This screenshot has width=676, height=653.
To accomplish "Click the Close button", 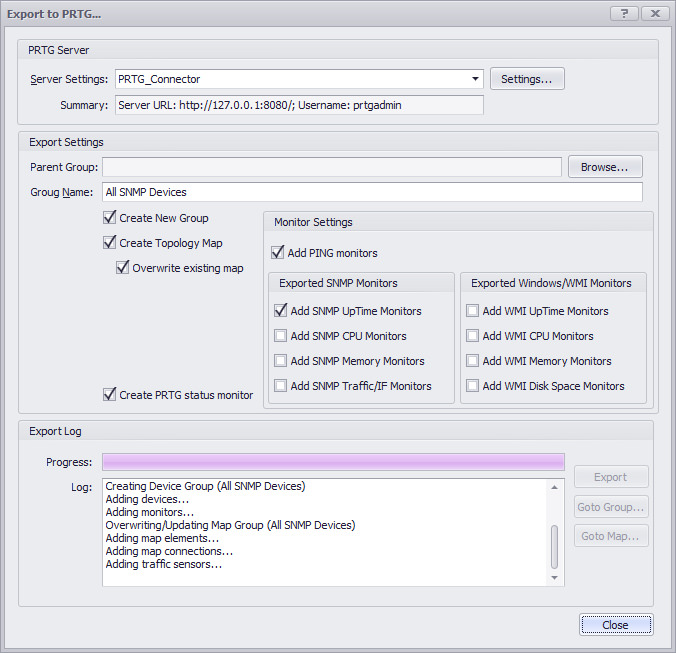I will tap(616, 625).
